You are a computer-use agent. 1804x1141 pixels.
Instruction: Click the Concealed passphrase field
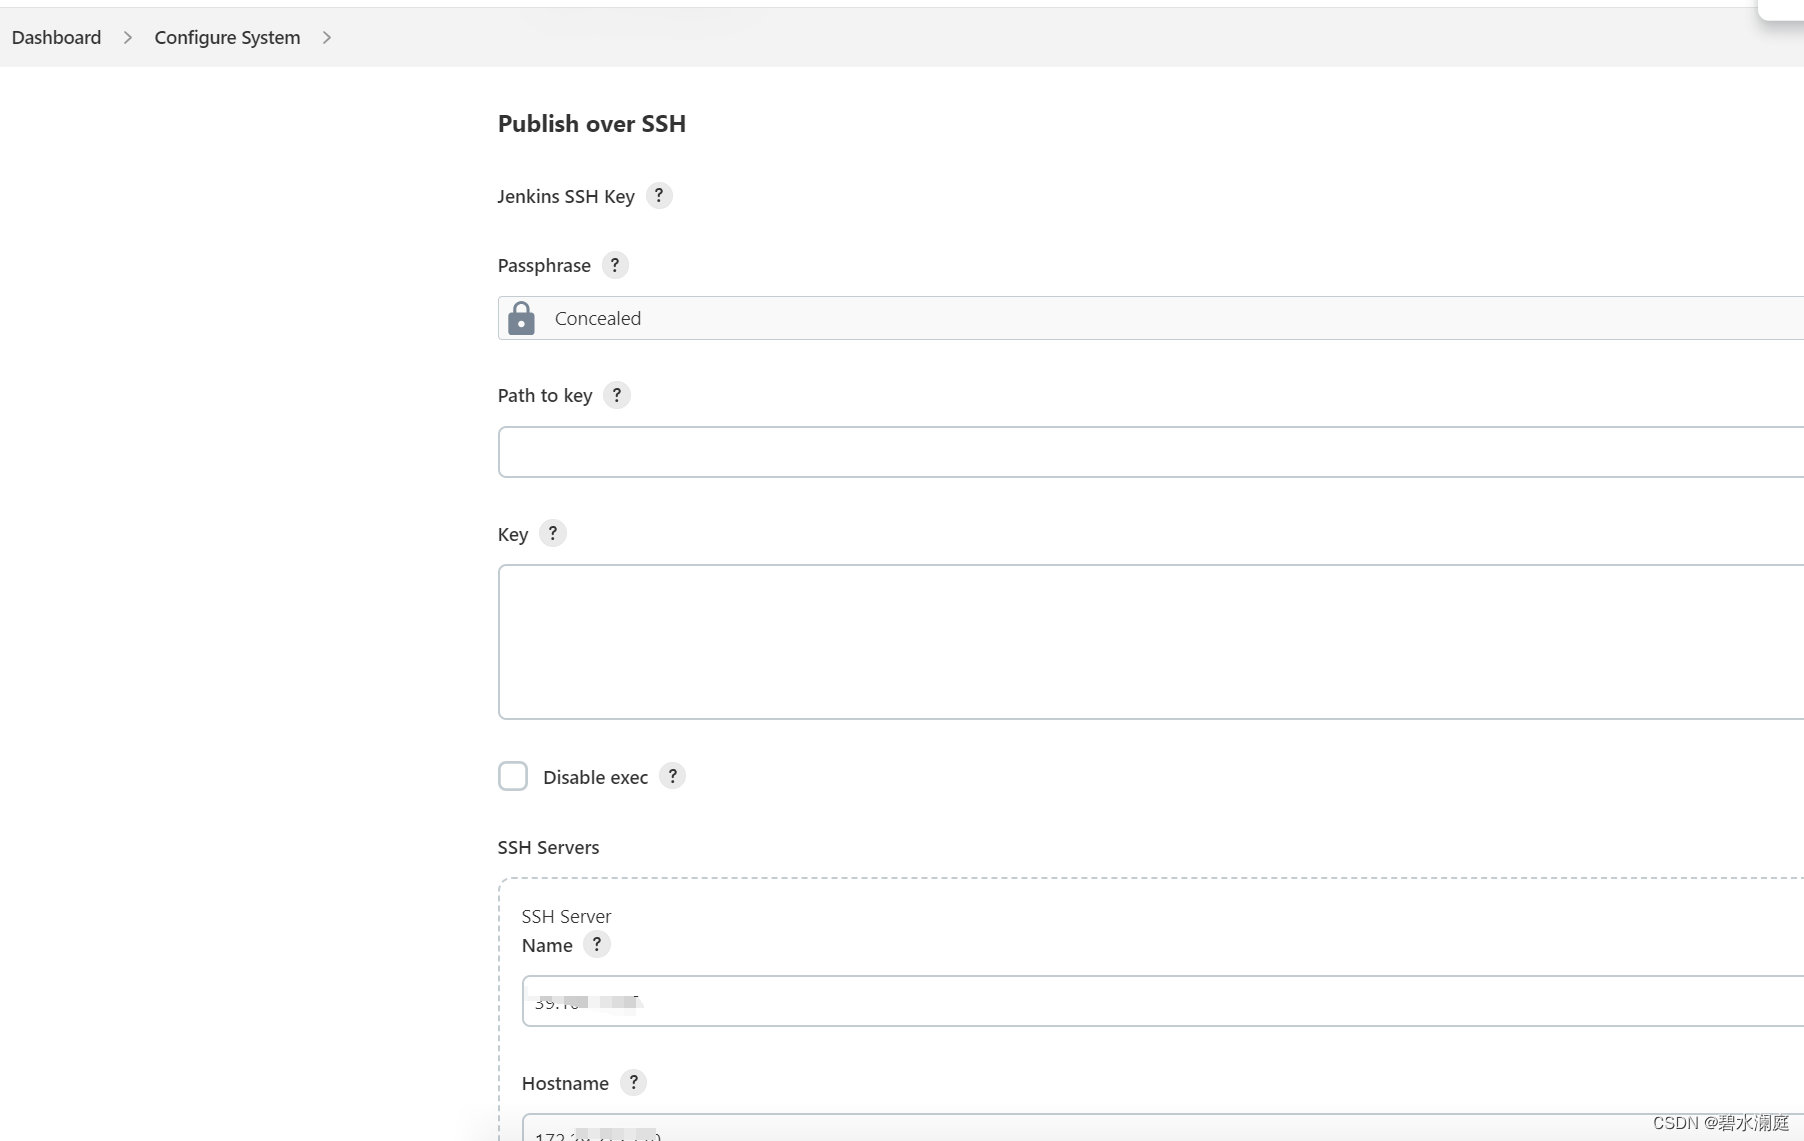coord(1151,318)
